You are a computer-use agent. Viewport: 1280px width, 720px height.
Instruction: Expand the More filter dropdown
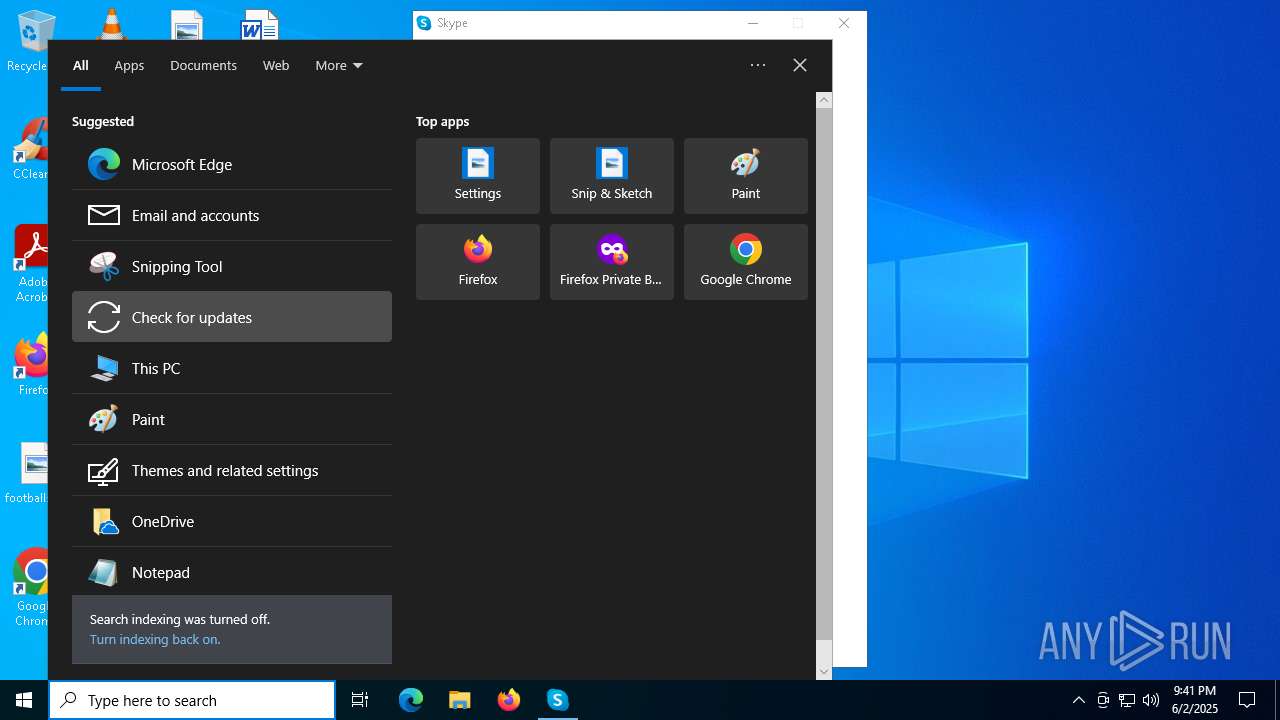pyautogui.click(x=339, y=65)
